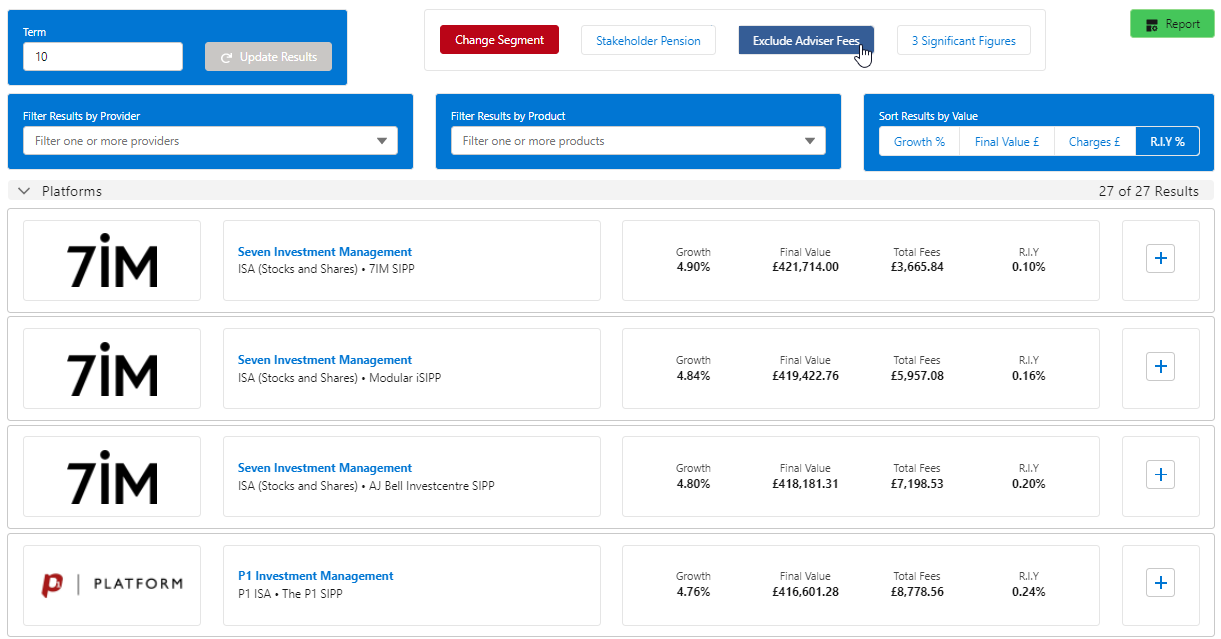Open Seven Investment Management link for Modular iSIPP
Image resolution: width=1221 pixels, height=639 pixels.
tap(325, 360)
